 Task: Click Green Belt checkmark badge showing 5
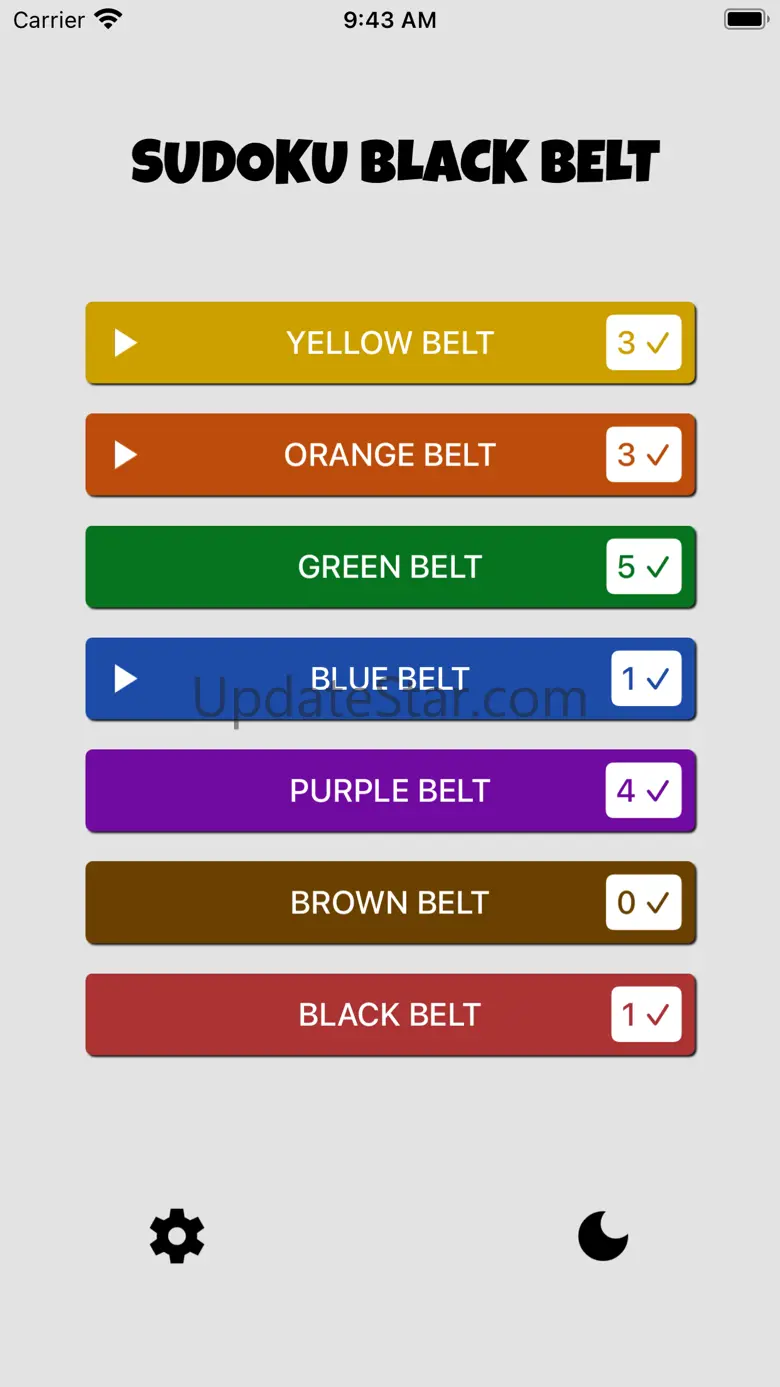point(643,567)
